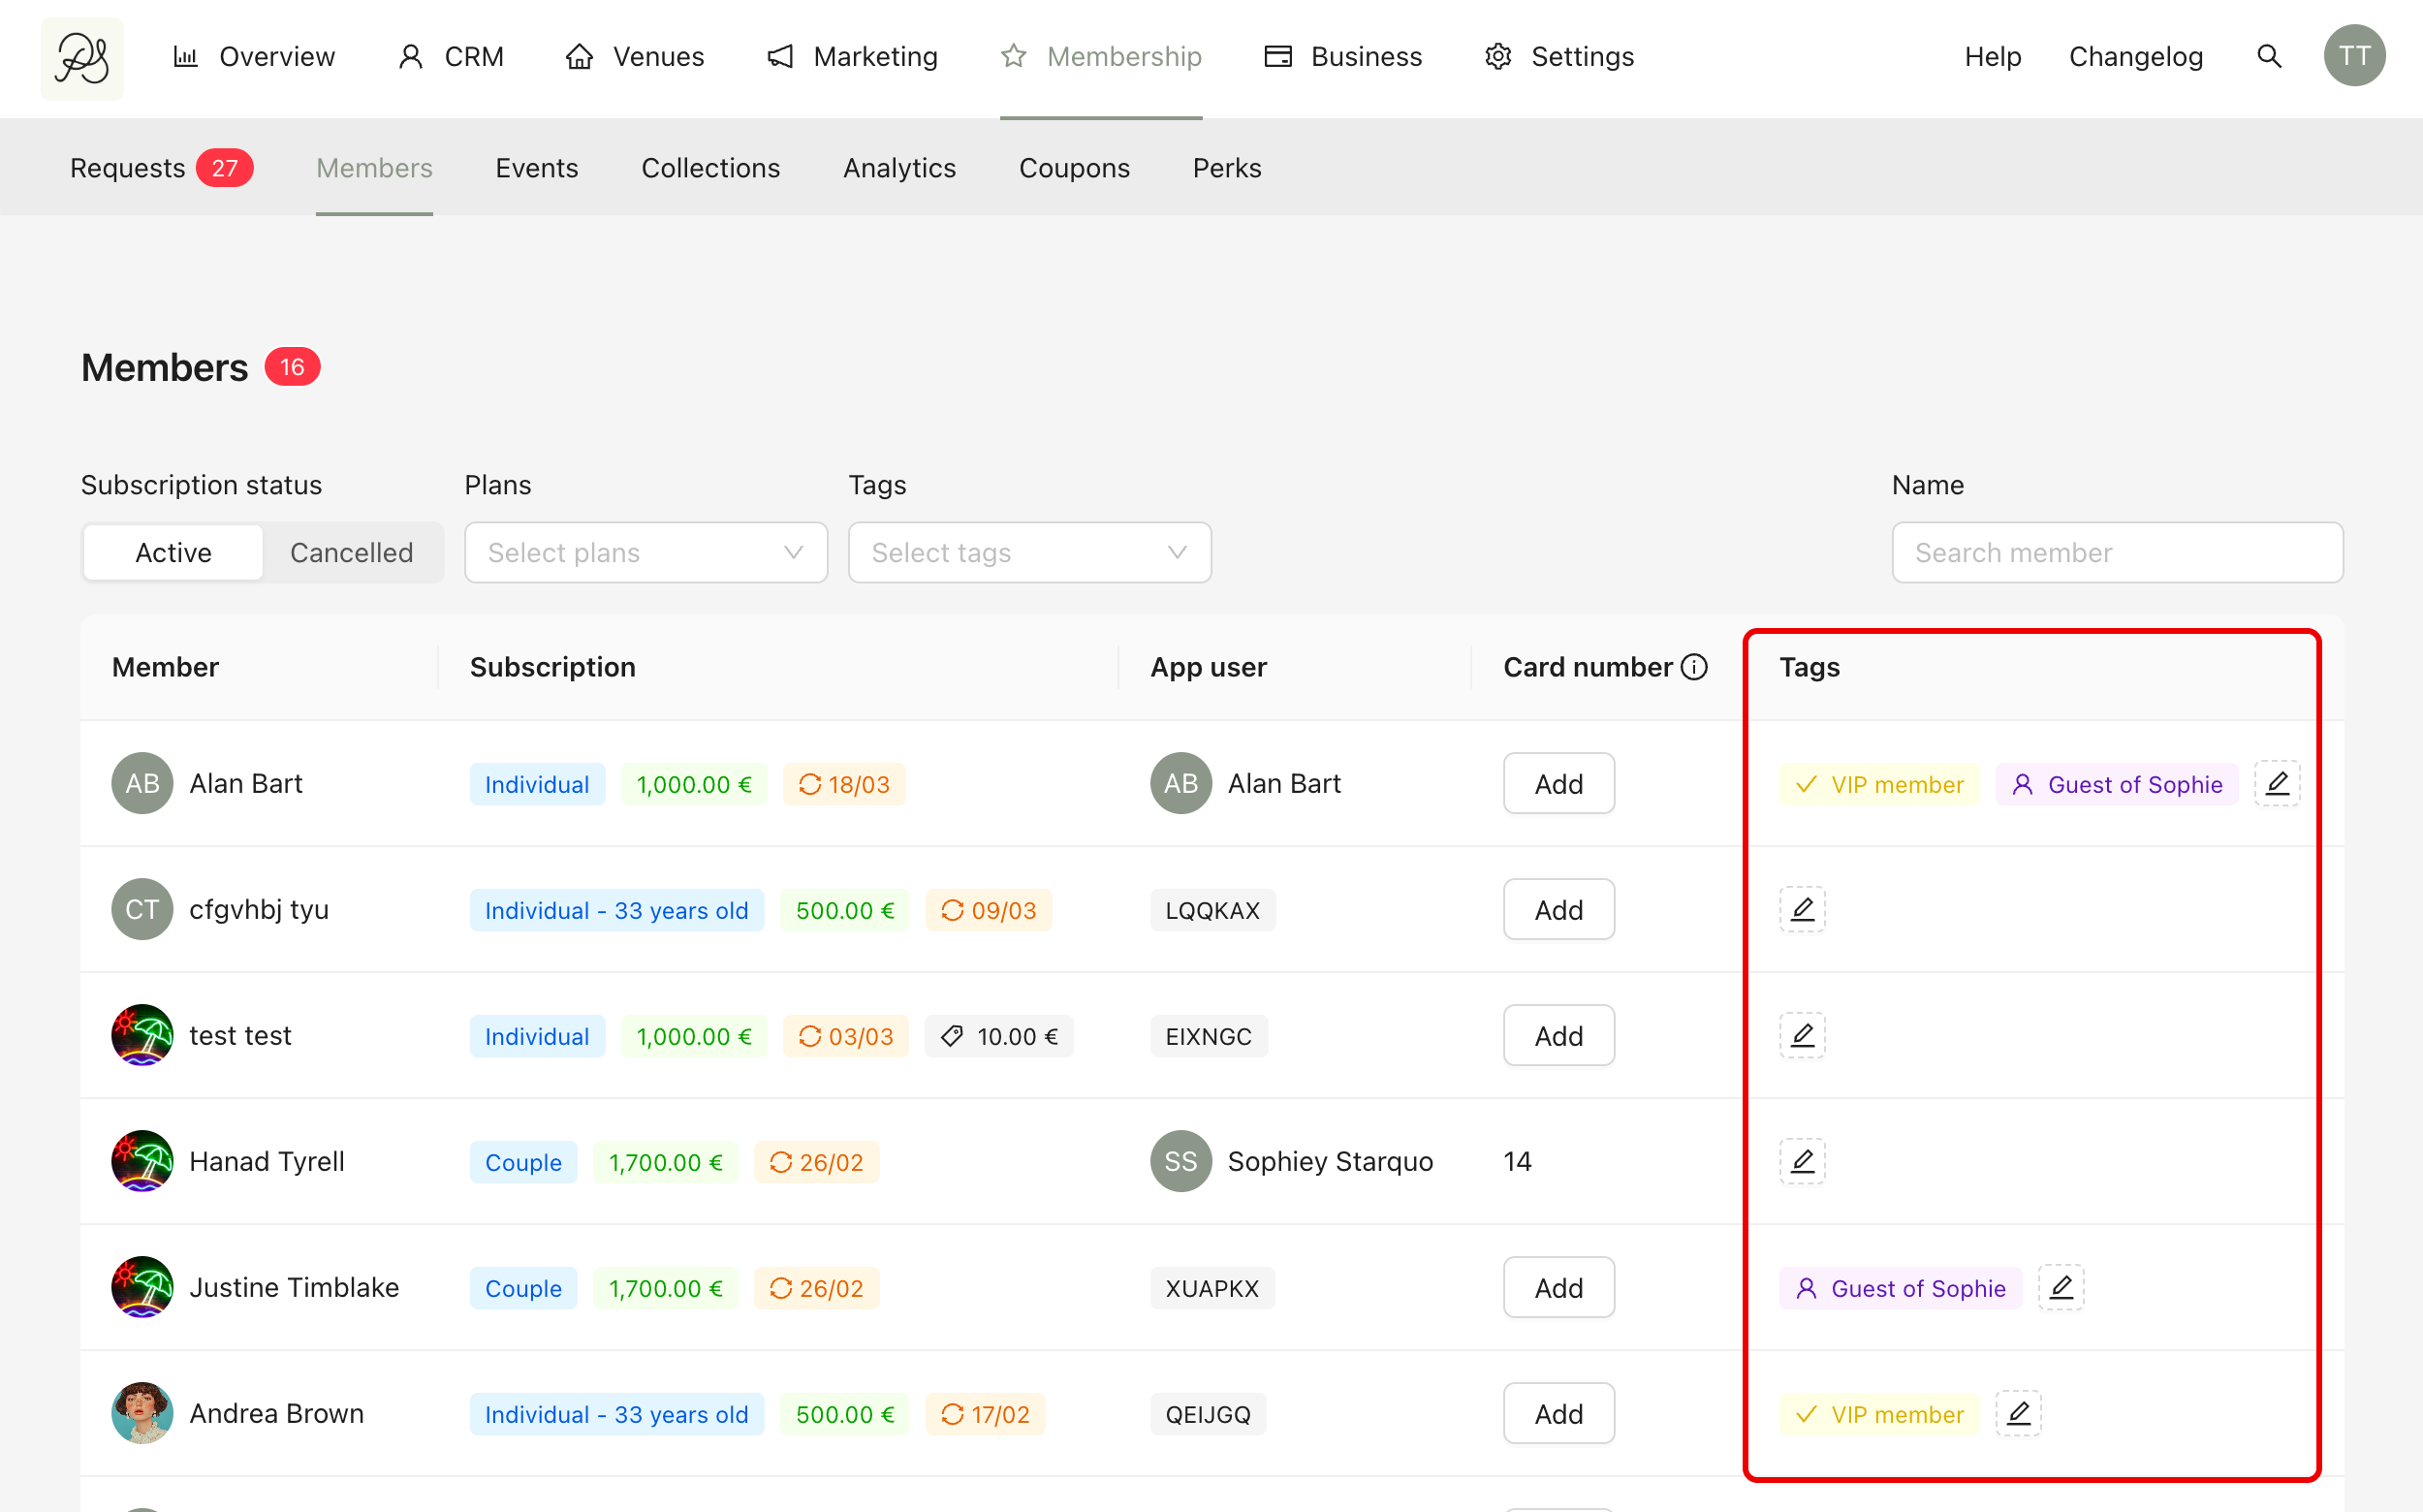Add card number for test test
Image resolution: width=2423 pixels, height=1512 pixels.
coord(1558,1036)
